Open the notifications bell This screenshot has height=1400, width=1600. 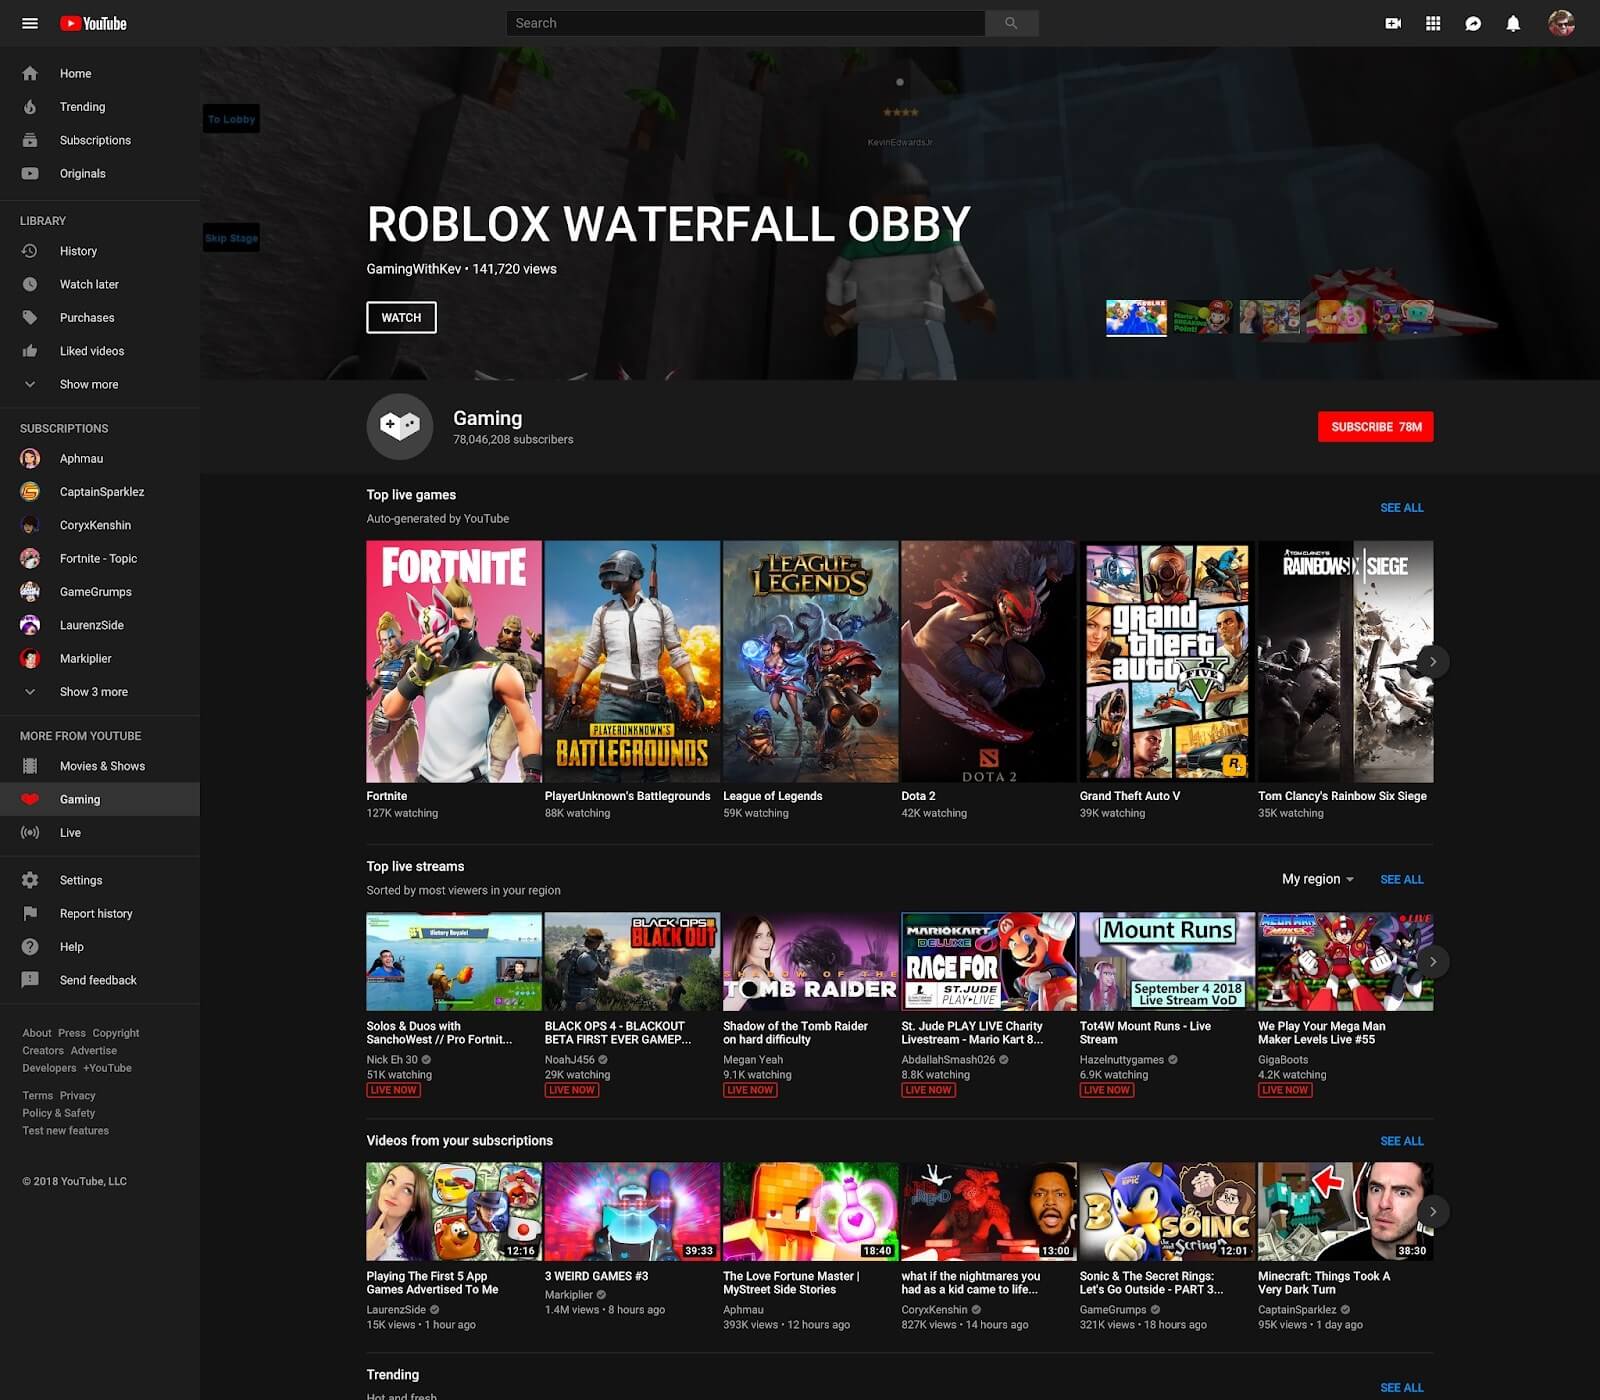[x=1512, y=22]
